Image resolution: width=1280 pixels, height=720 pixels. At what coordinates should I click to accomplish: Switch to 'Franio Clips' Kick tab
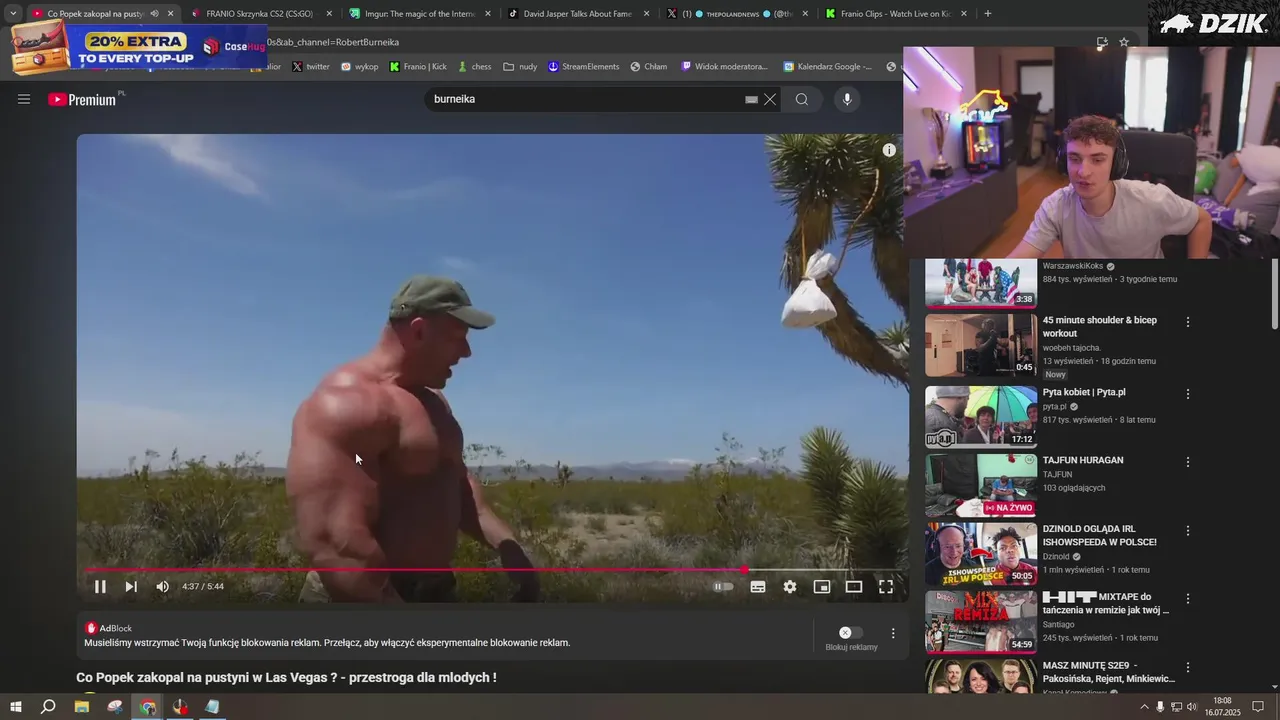click(x=895, y=14)
